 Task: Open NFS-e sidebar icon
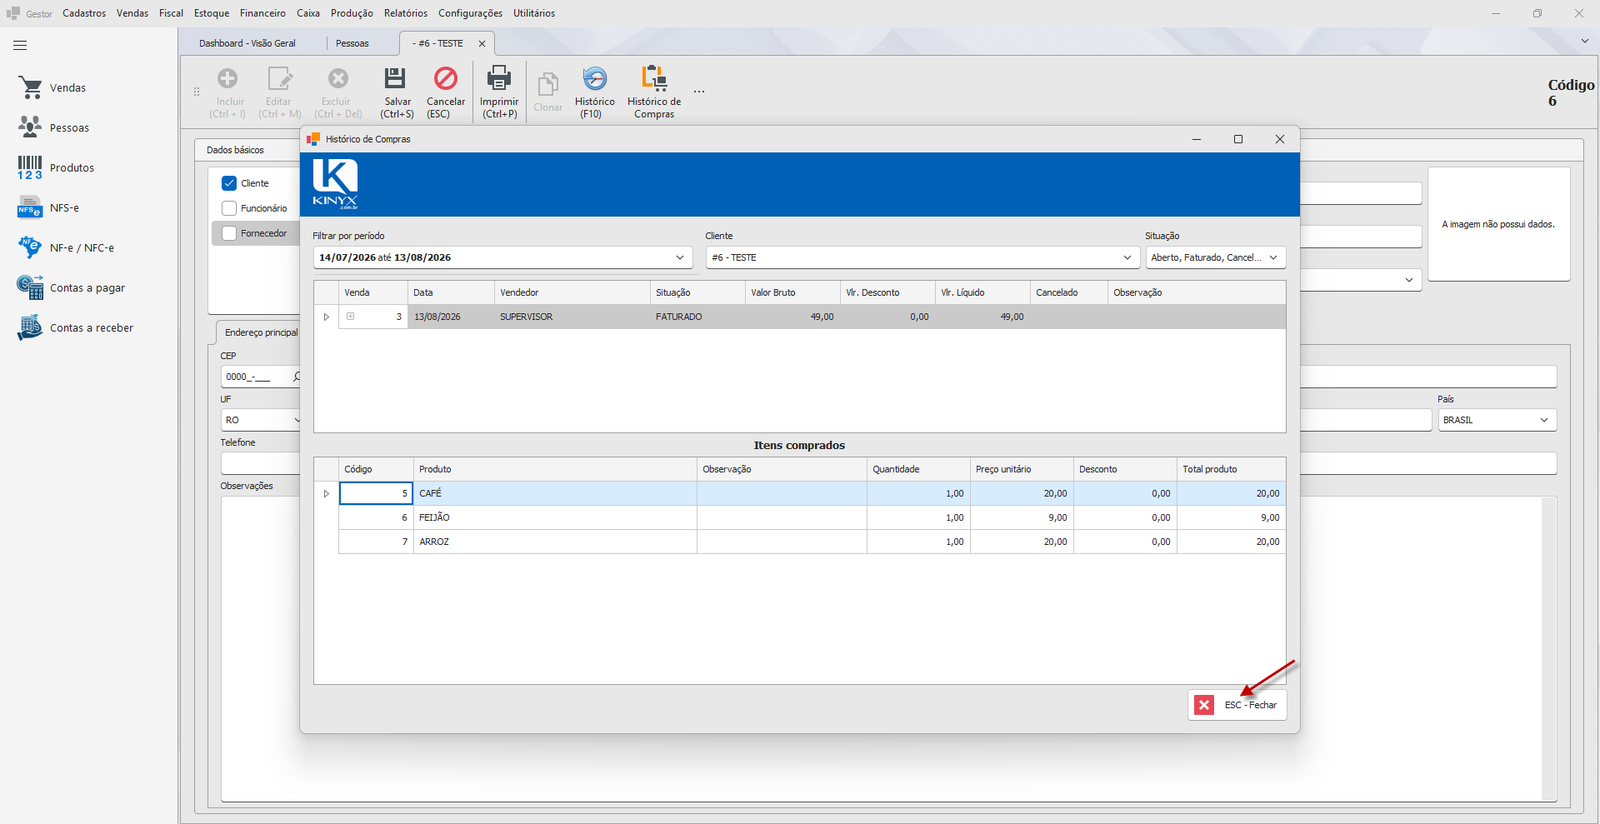coord(30,208)
